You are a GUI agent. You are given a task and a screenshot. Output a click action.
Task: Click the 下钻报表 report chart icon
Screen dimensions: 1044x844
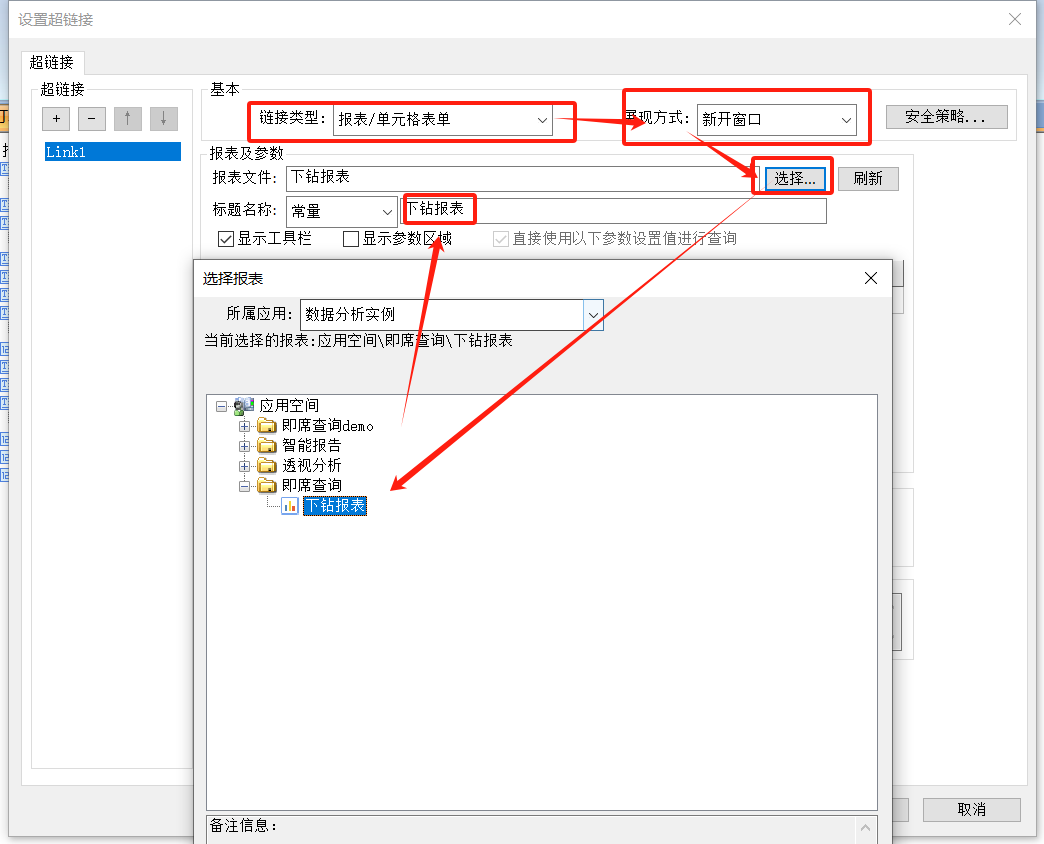290,506
